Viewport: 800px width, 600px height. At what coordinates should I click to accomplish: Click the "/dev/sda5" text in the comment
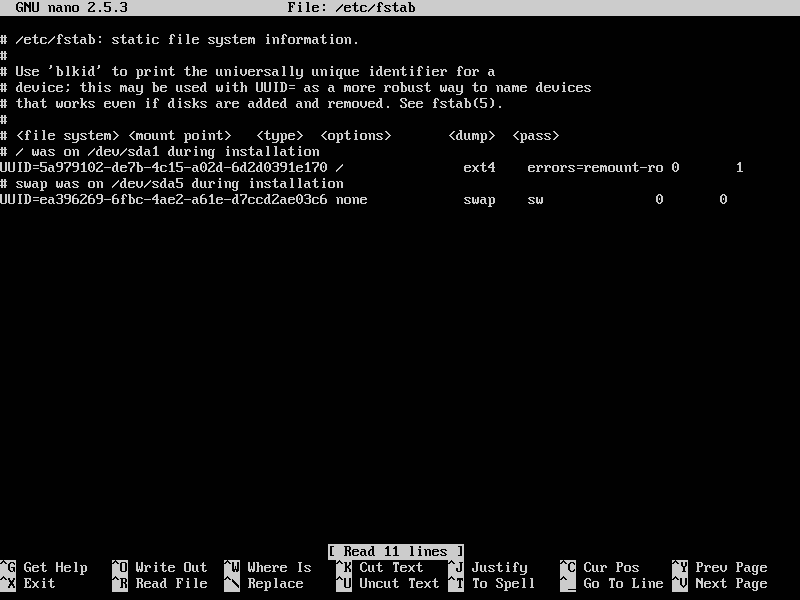[x=147, y=184]
